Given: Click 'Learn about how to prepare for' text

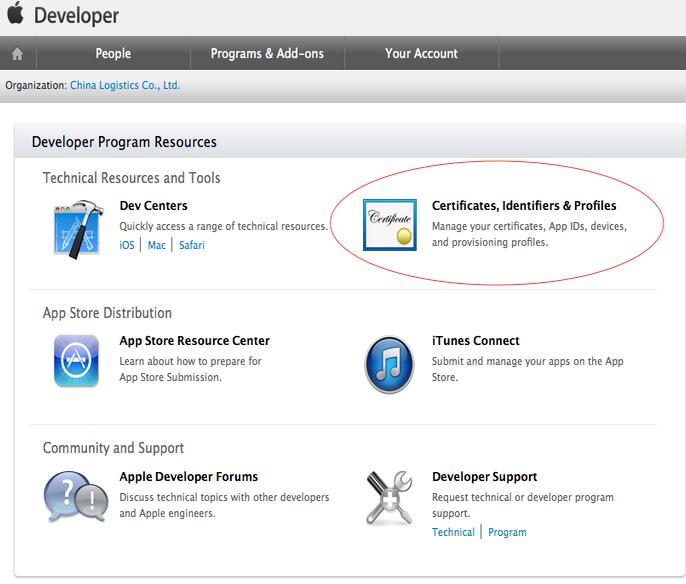Looking at the screenshot, I should pos(190,361).
